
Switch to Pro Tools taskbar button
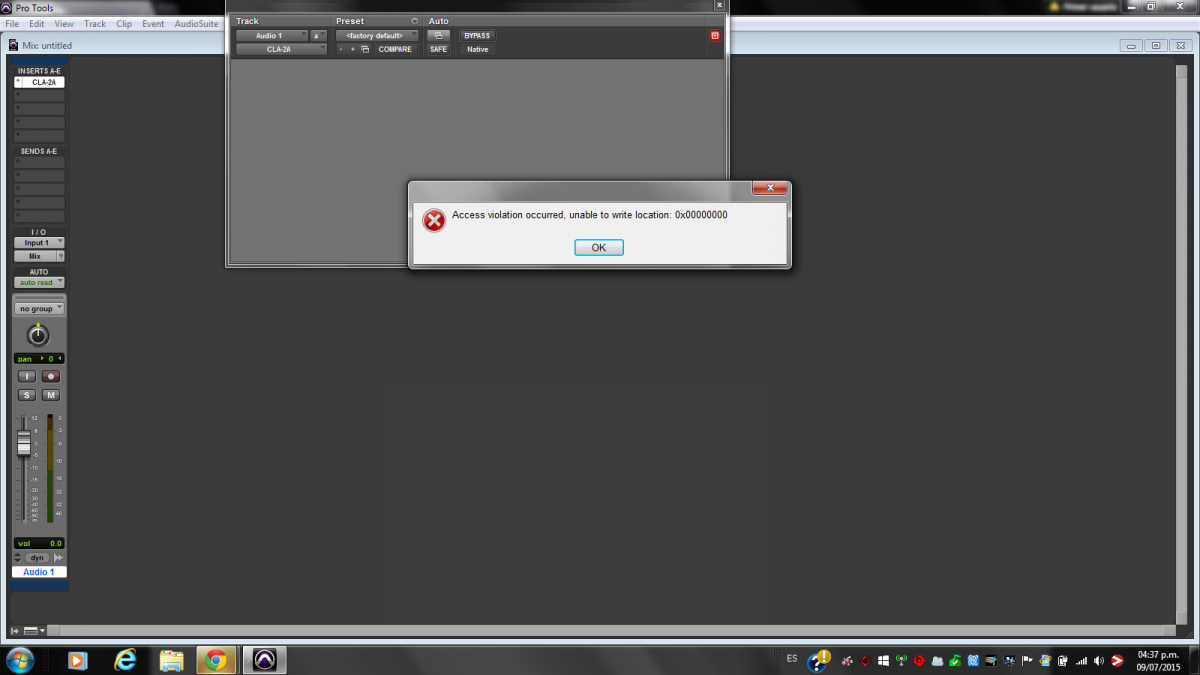tap(265, 660)
